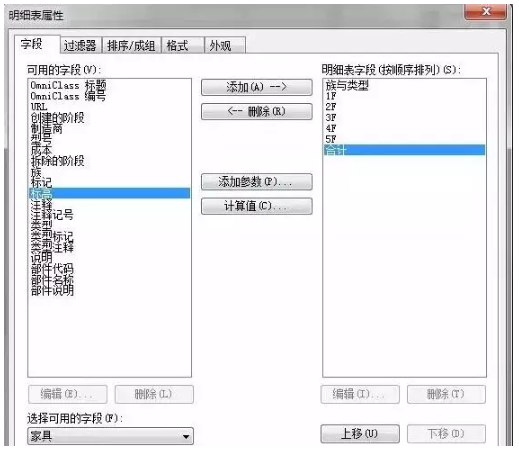Select 'OmniClass 编号' in available fields
The image size is (519, 450).
tap(109, 96)
